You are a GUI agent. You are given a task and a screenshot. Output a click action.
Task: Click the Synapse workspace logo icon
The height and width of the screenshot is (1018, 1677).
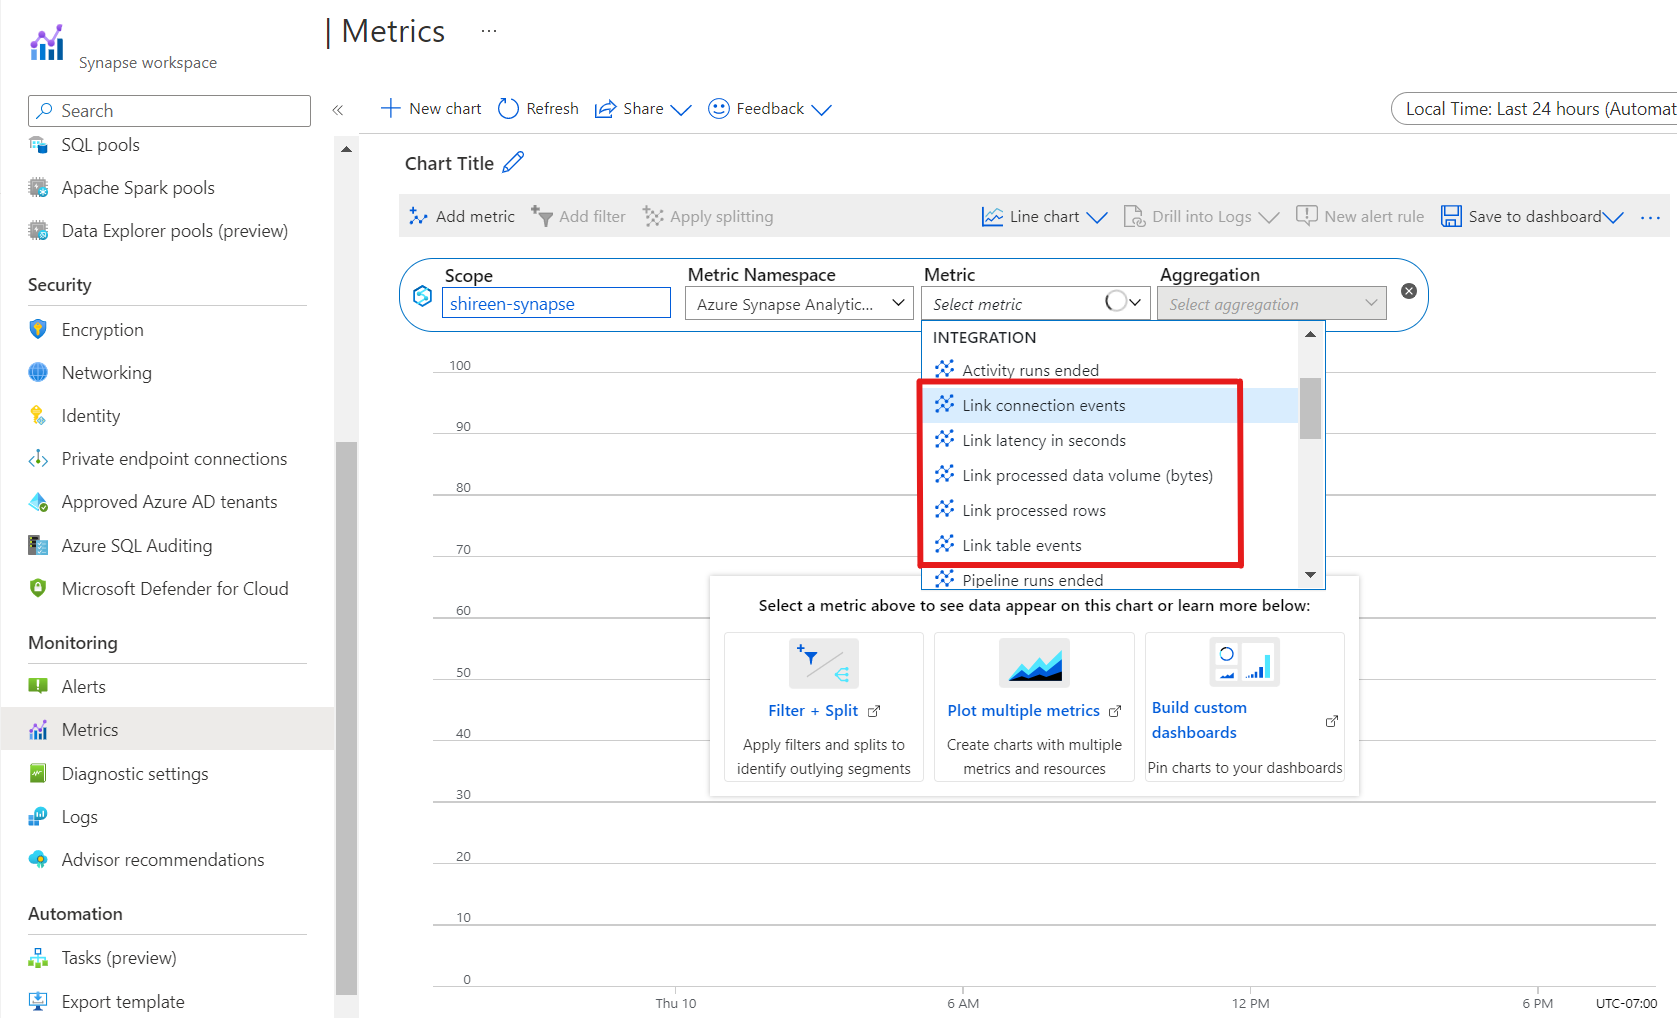click(47, 43)
